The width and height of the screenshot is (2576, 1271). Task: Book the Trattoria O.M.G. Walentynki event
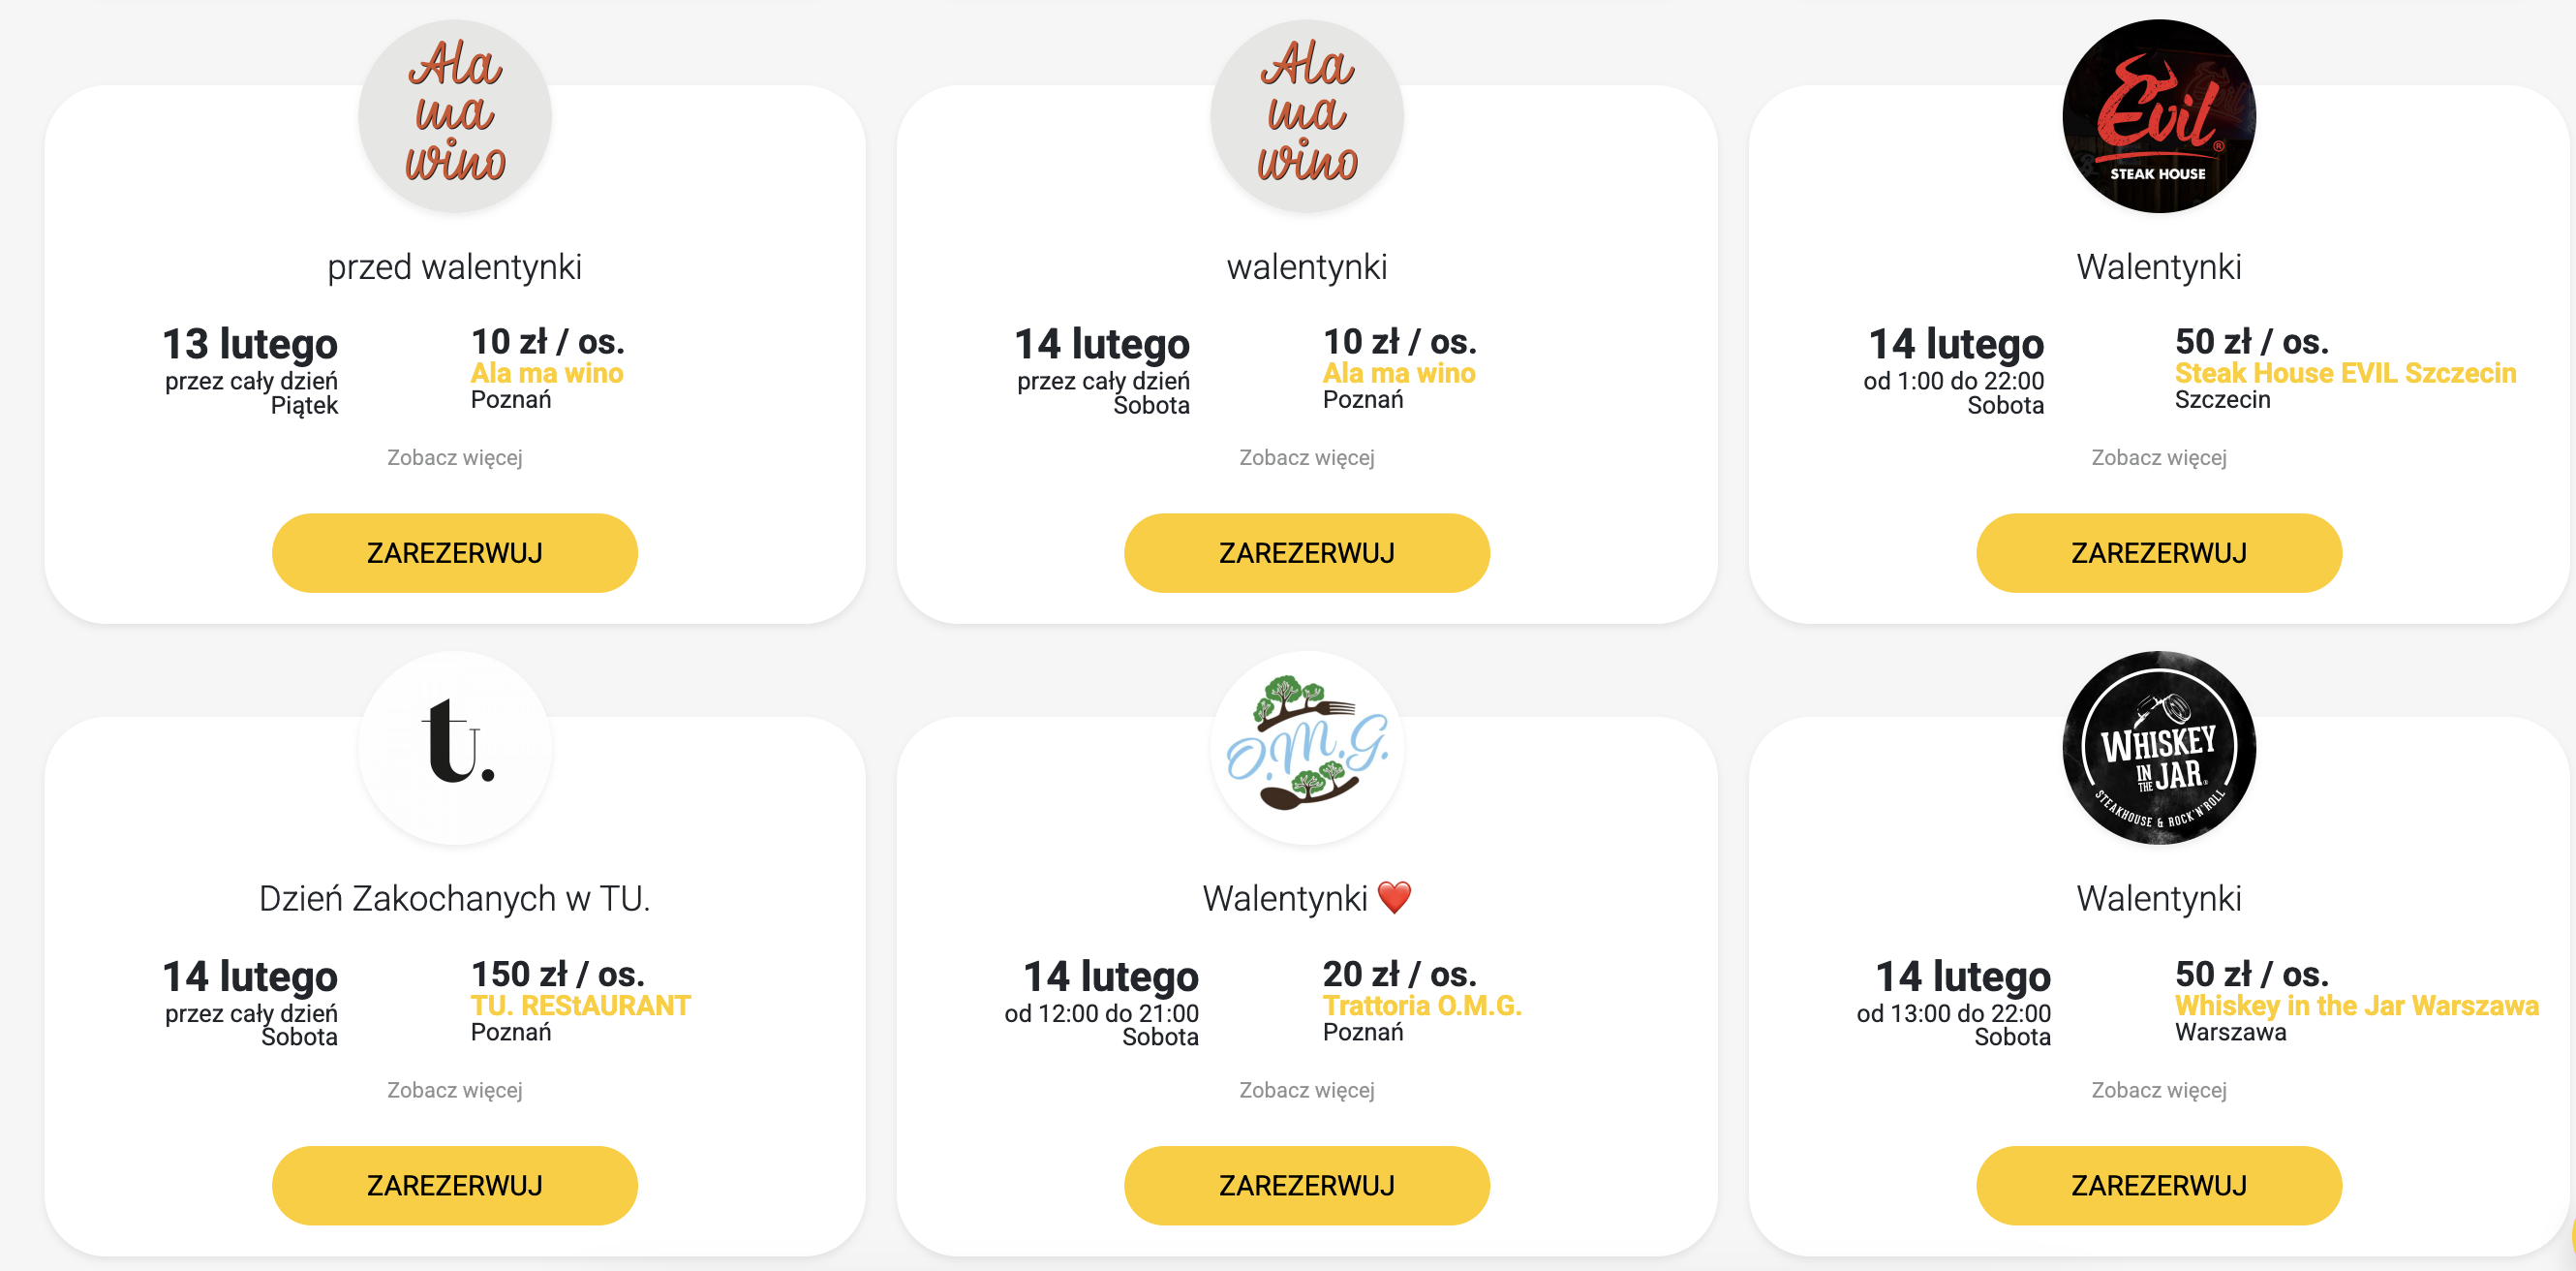pos(1306,1185)
